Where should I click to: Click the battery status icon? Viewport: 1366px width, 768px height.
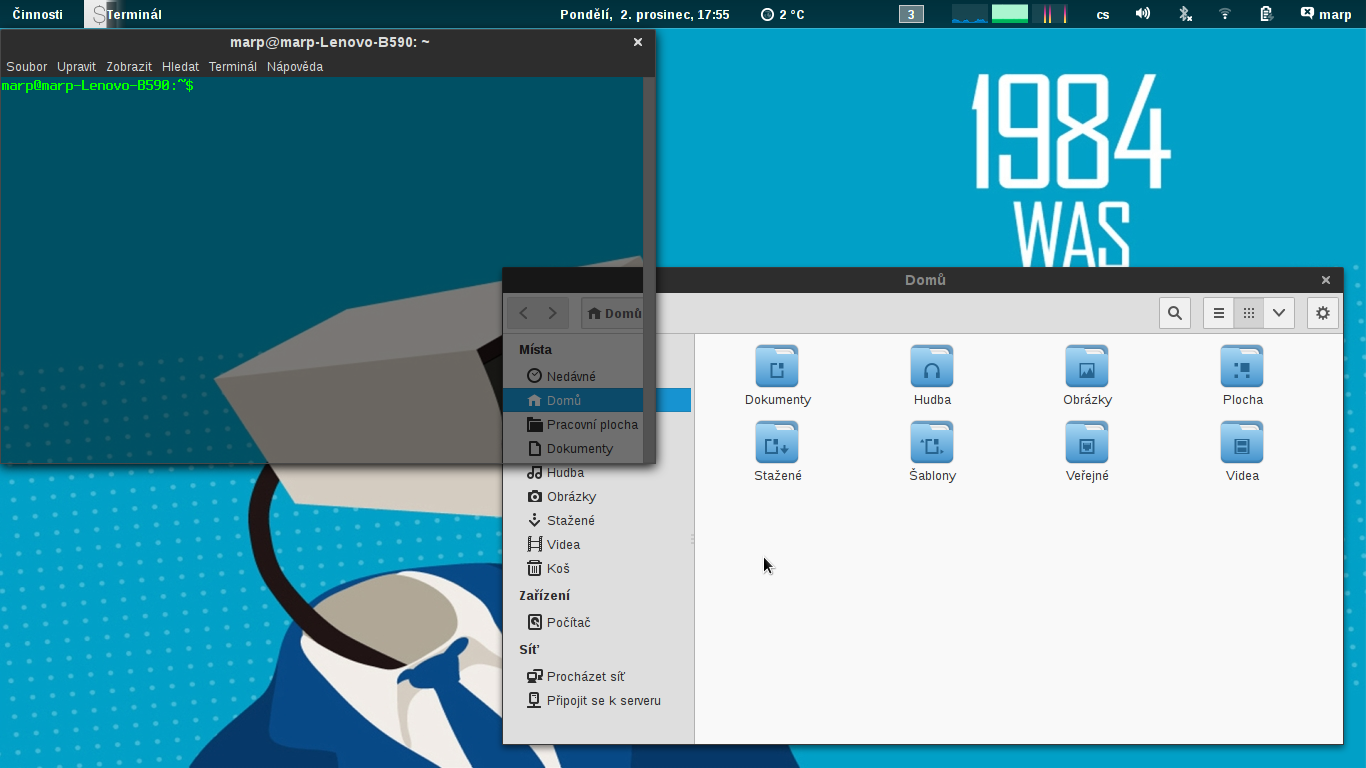click(1266, 14)
